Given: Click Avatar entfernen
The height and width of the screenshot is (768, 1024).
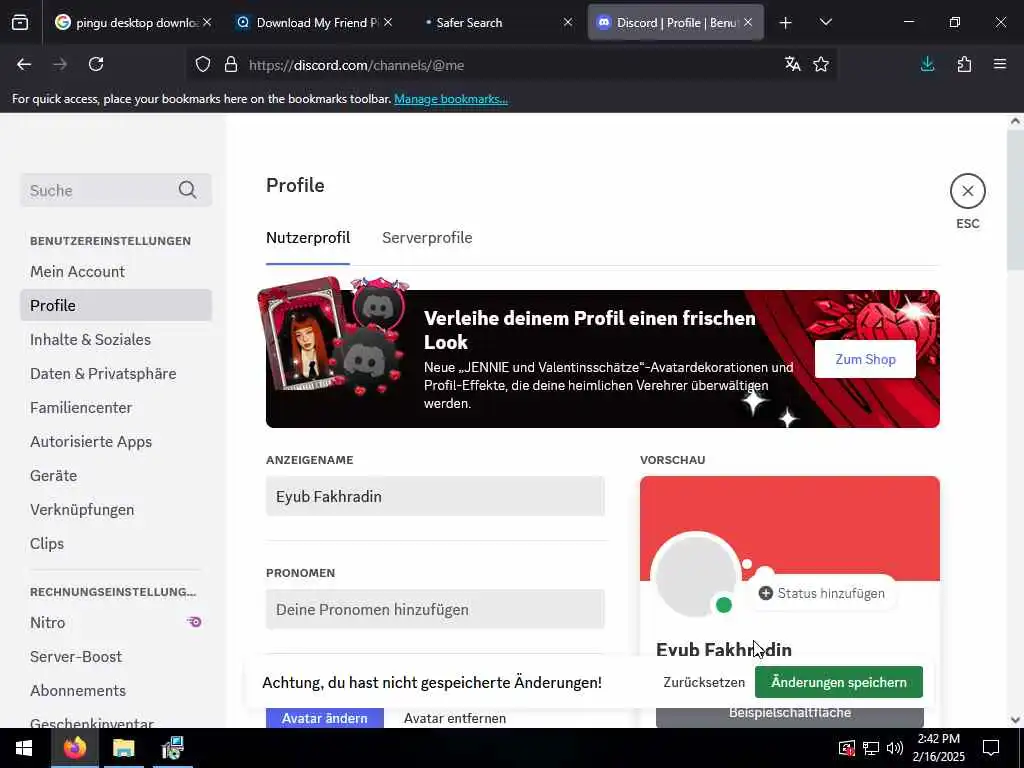Looking at the screenshot, I should click(x=455, y=718).
